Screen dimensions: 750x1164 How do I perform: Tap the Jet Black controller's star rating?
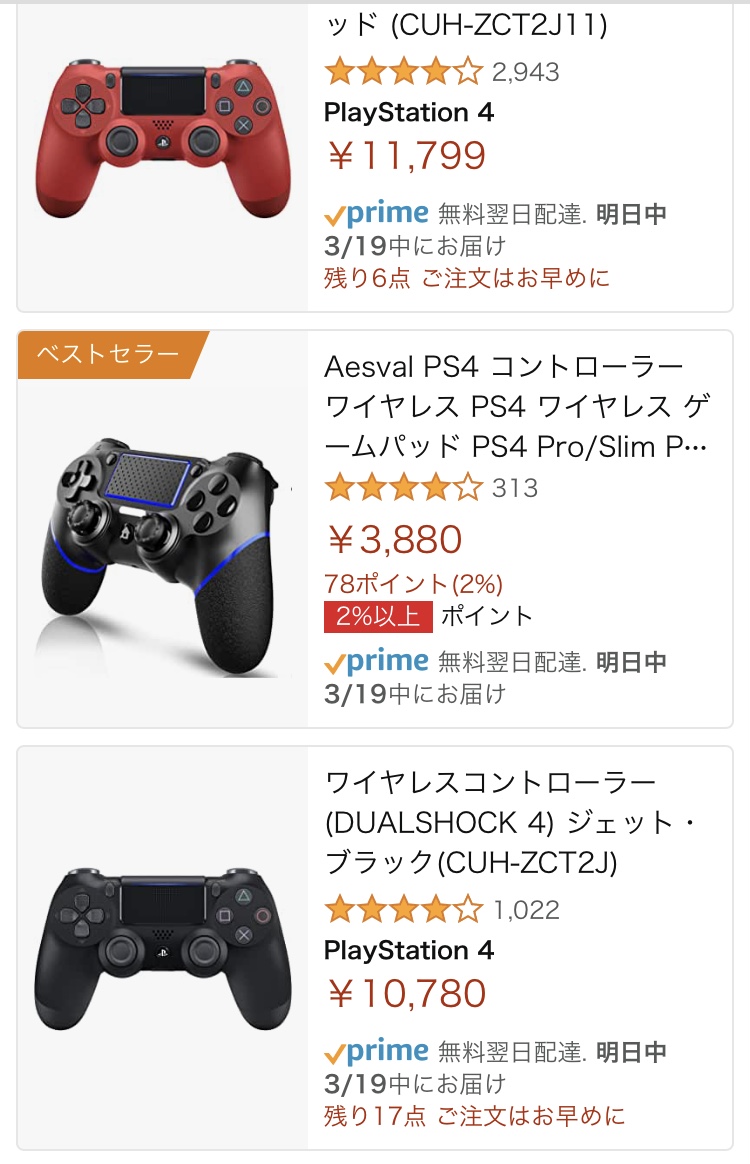403,910
